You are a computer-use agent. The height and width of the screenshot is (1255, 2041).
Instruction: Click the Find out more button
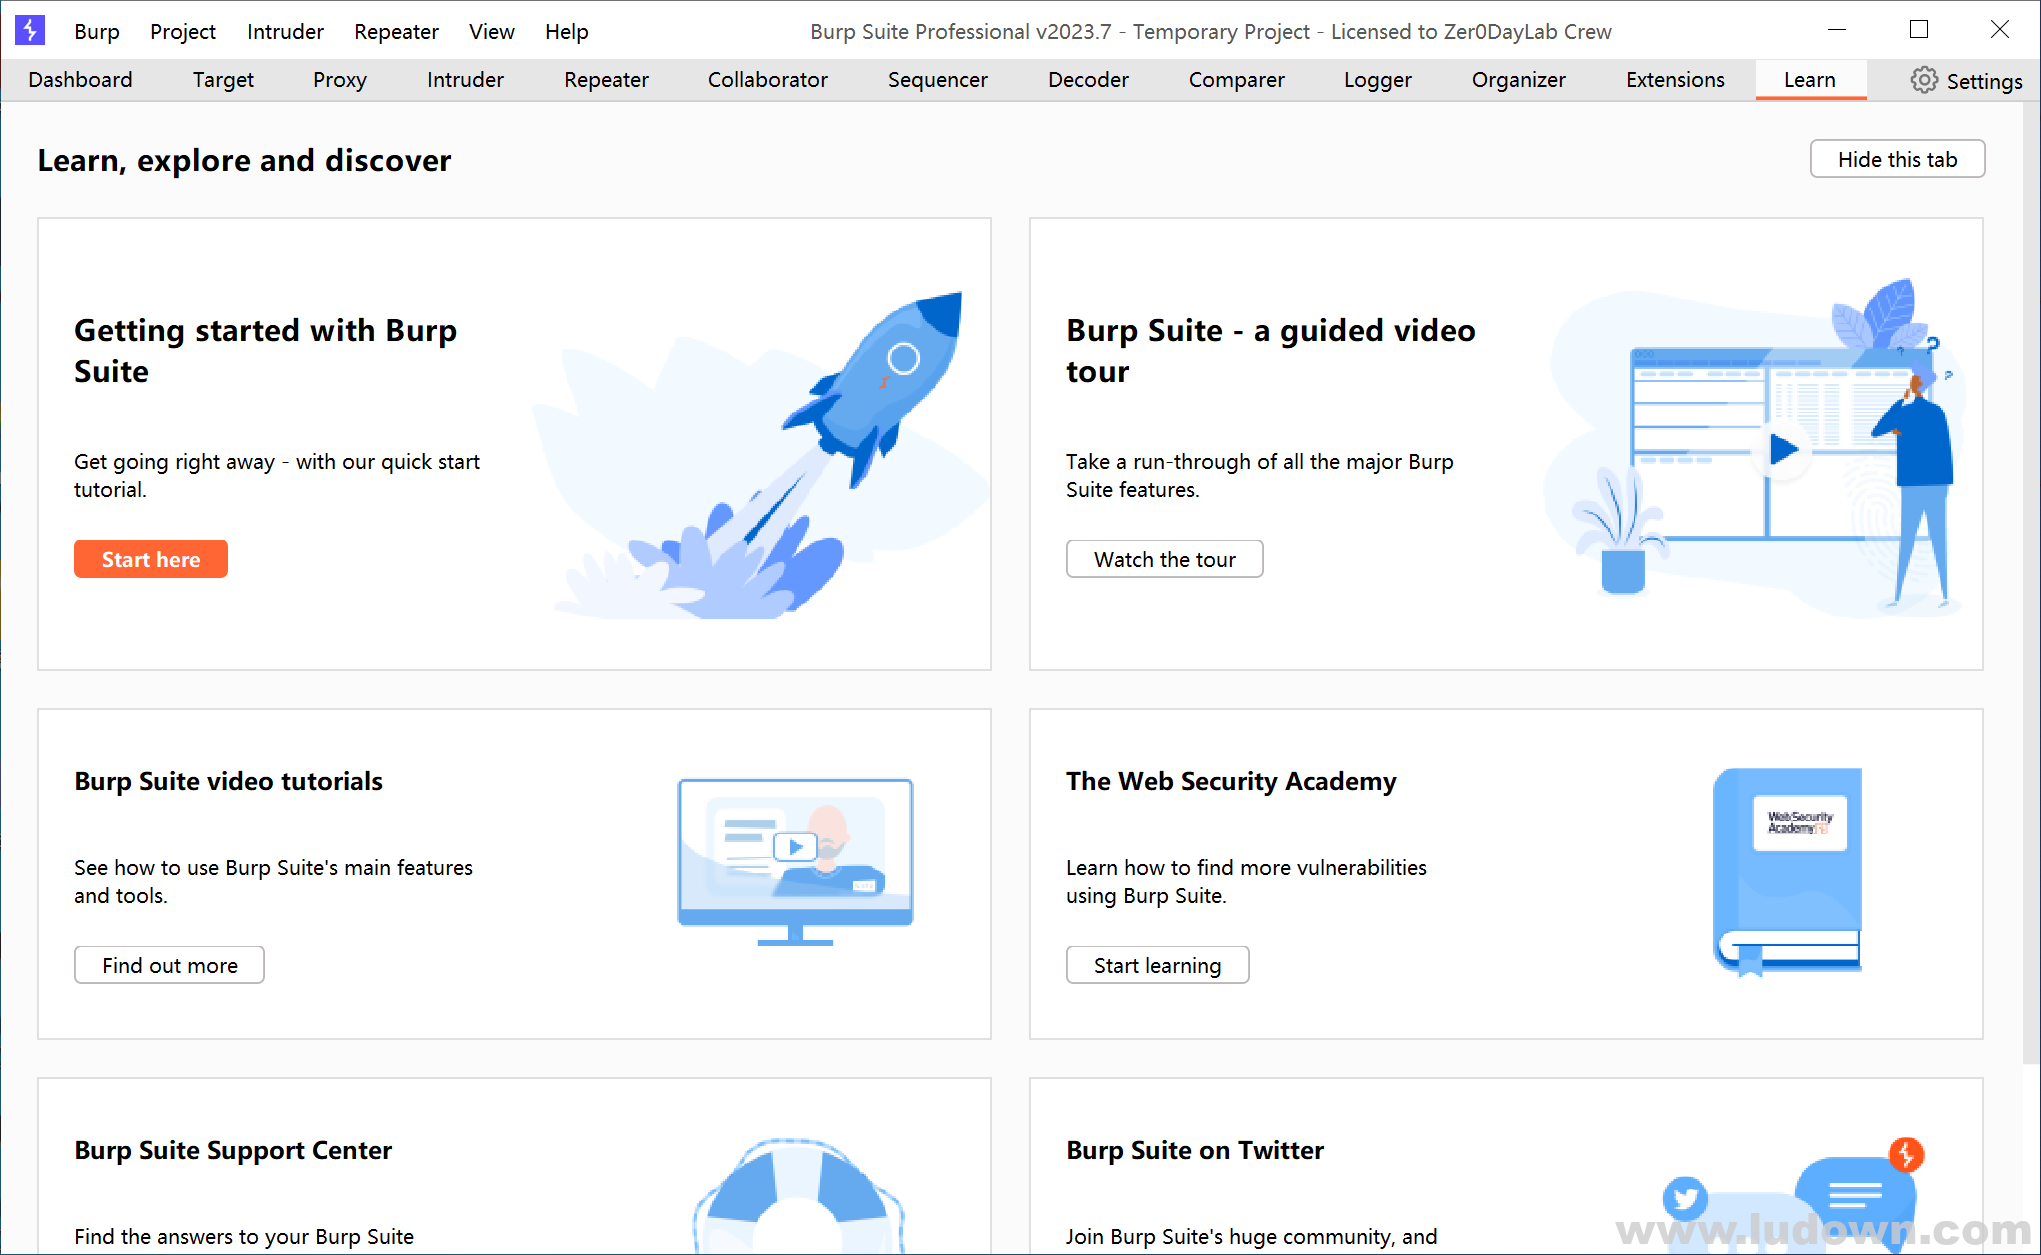click(169, 965)
